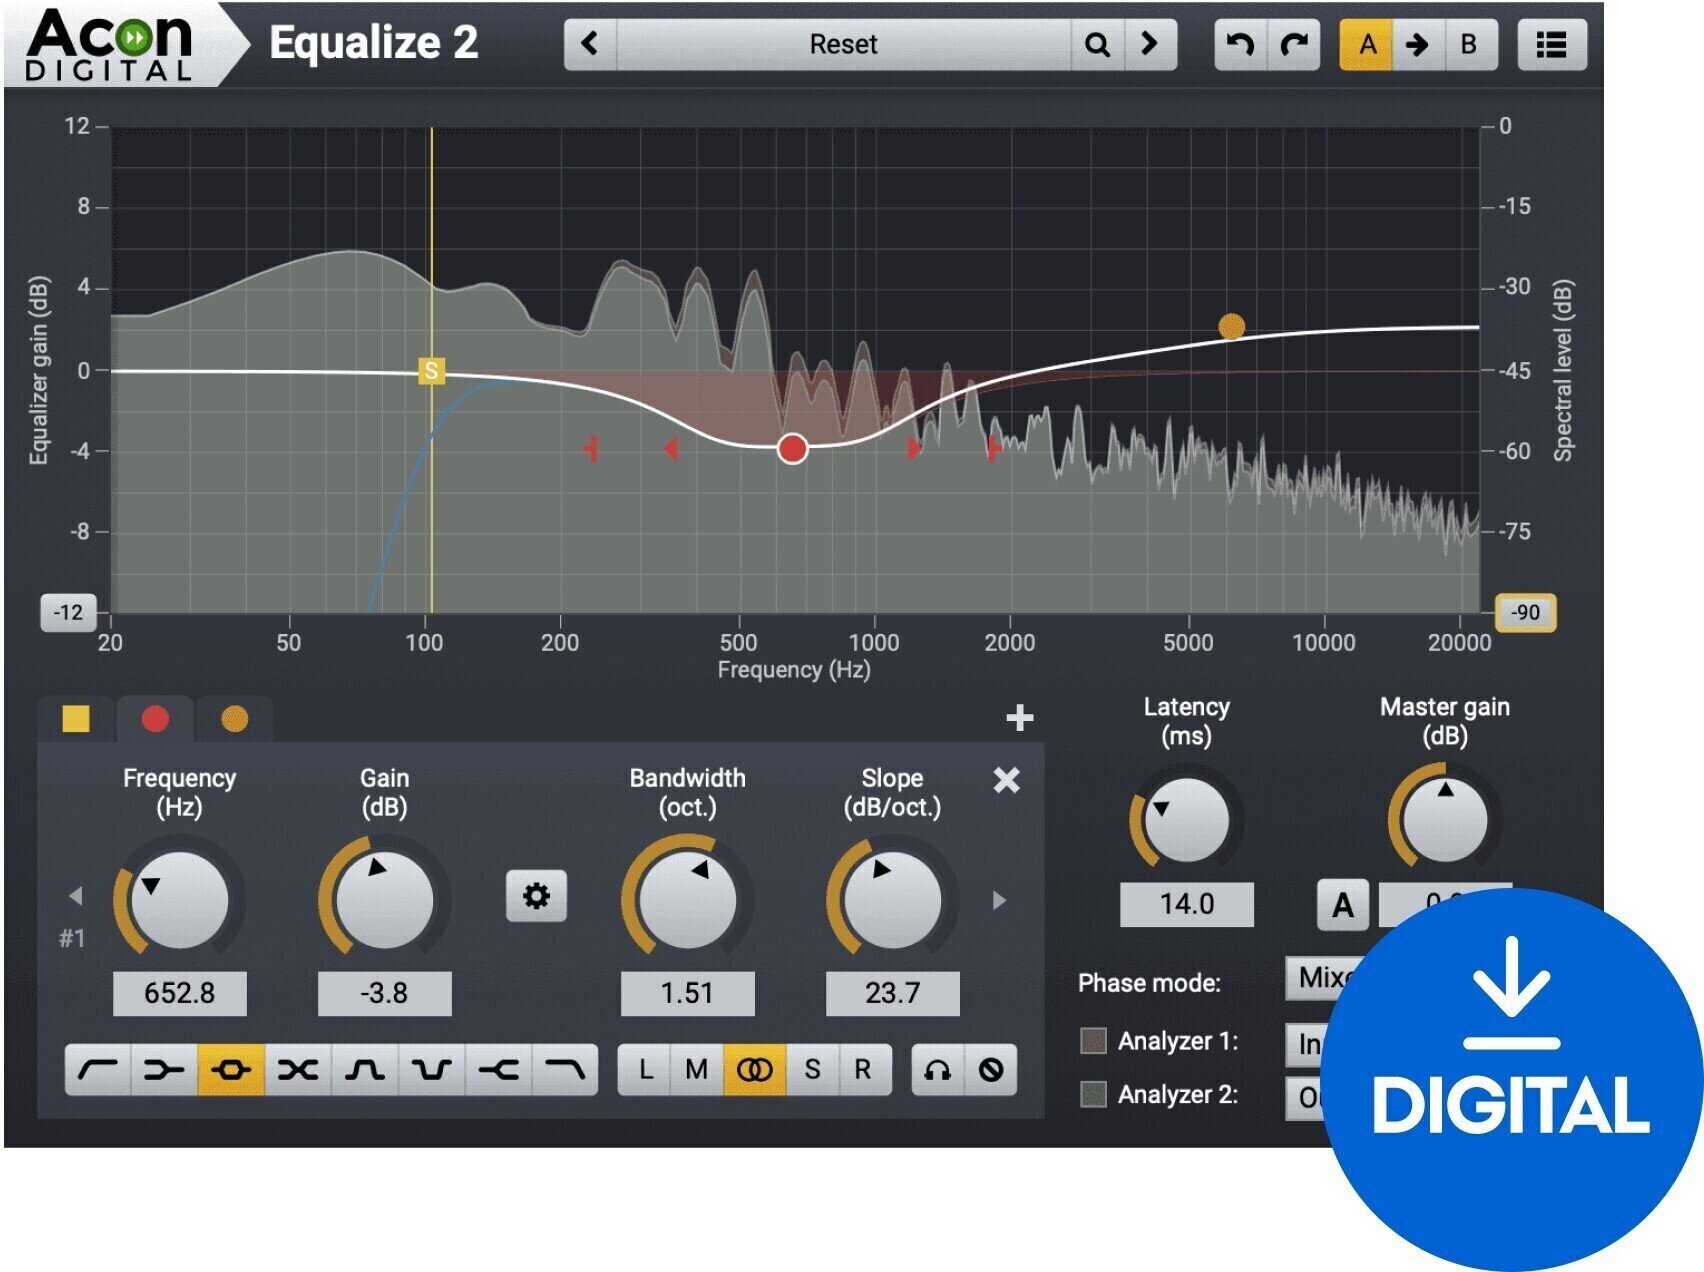The width and height of the screenshot is (1704, 1272).
Task: Click the low-pass filter shape icon
Action: coord(568,1070)
